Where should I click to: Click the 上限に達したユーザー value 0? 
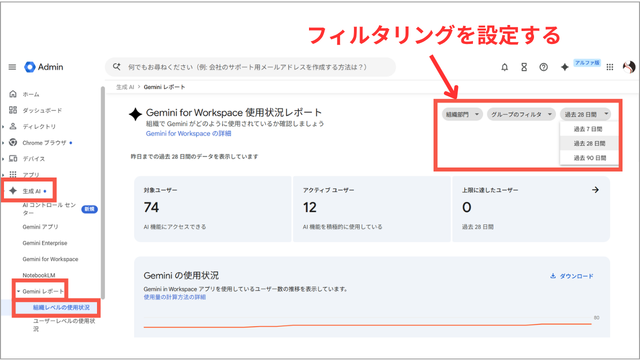[467, 207]
